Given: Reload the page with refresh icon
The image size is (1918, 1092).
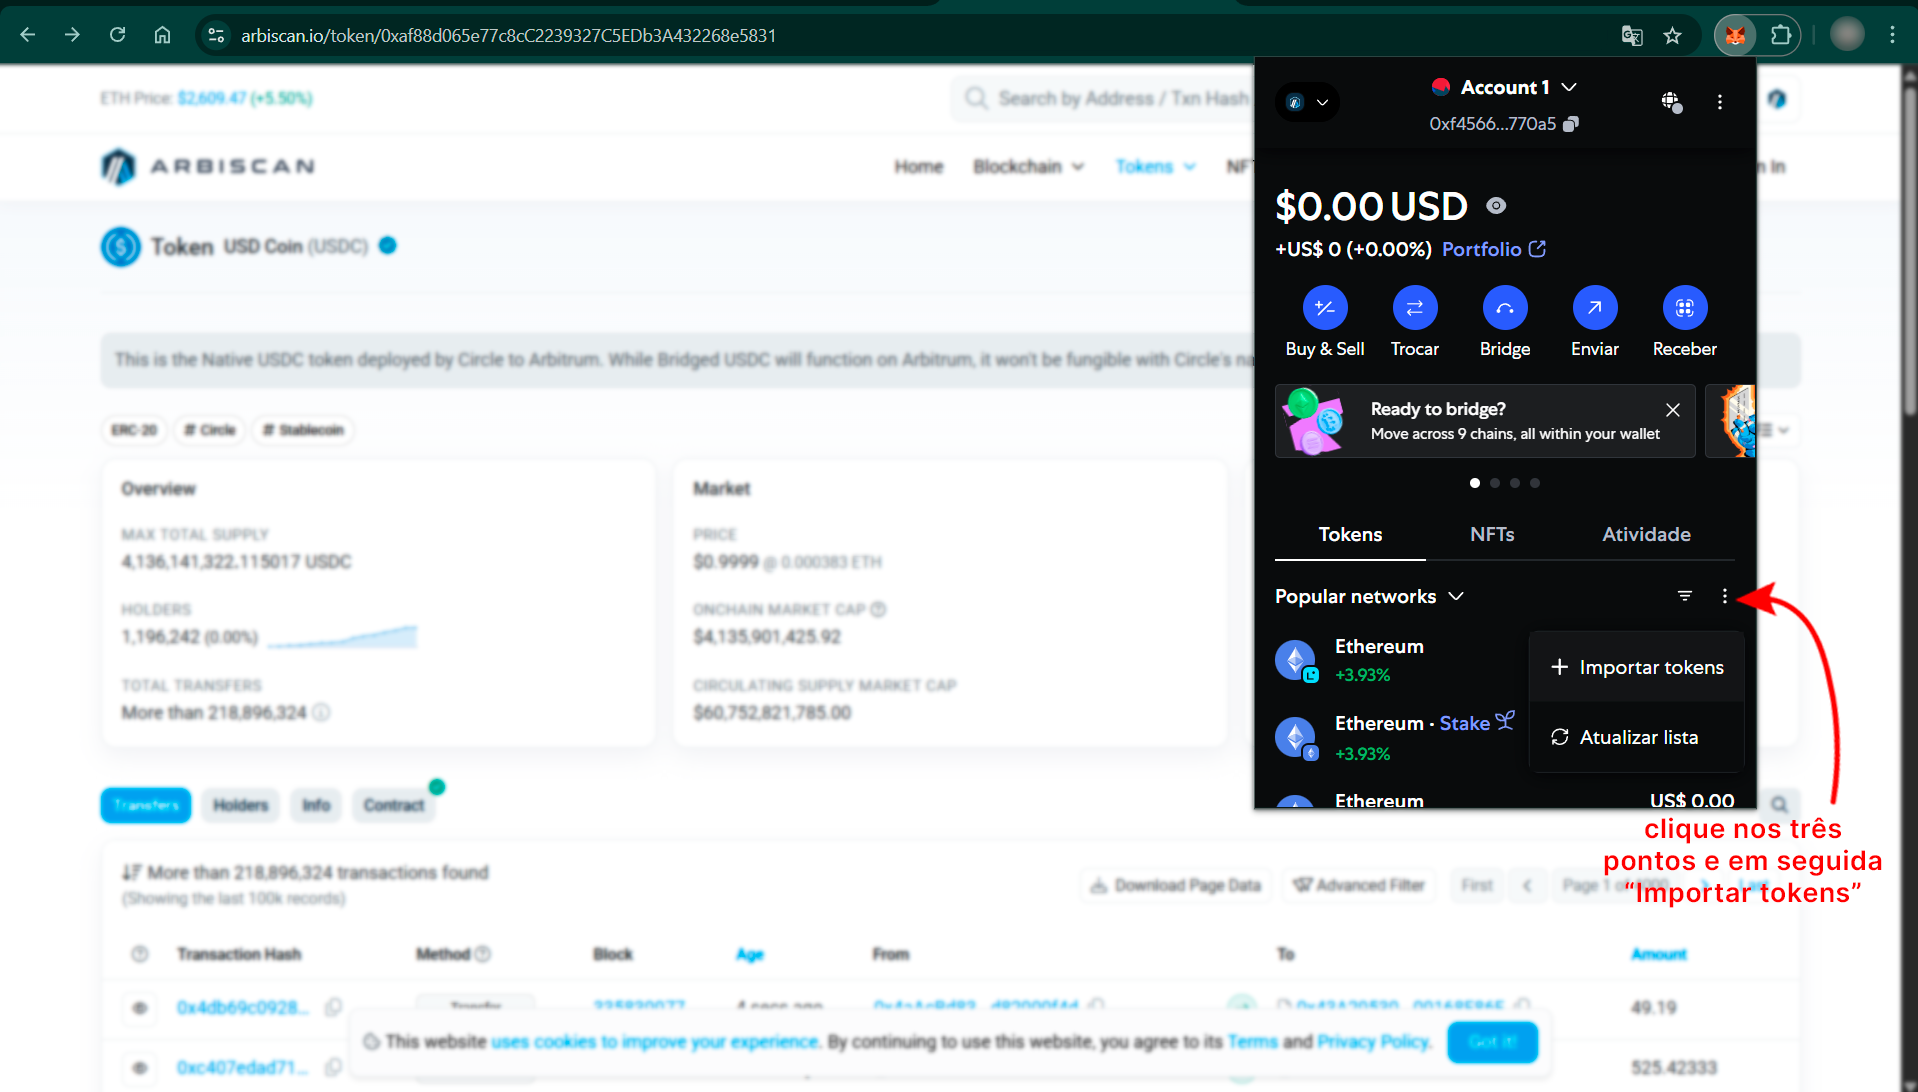Looking at the screenshot, I should 117,35.
